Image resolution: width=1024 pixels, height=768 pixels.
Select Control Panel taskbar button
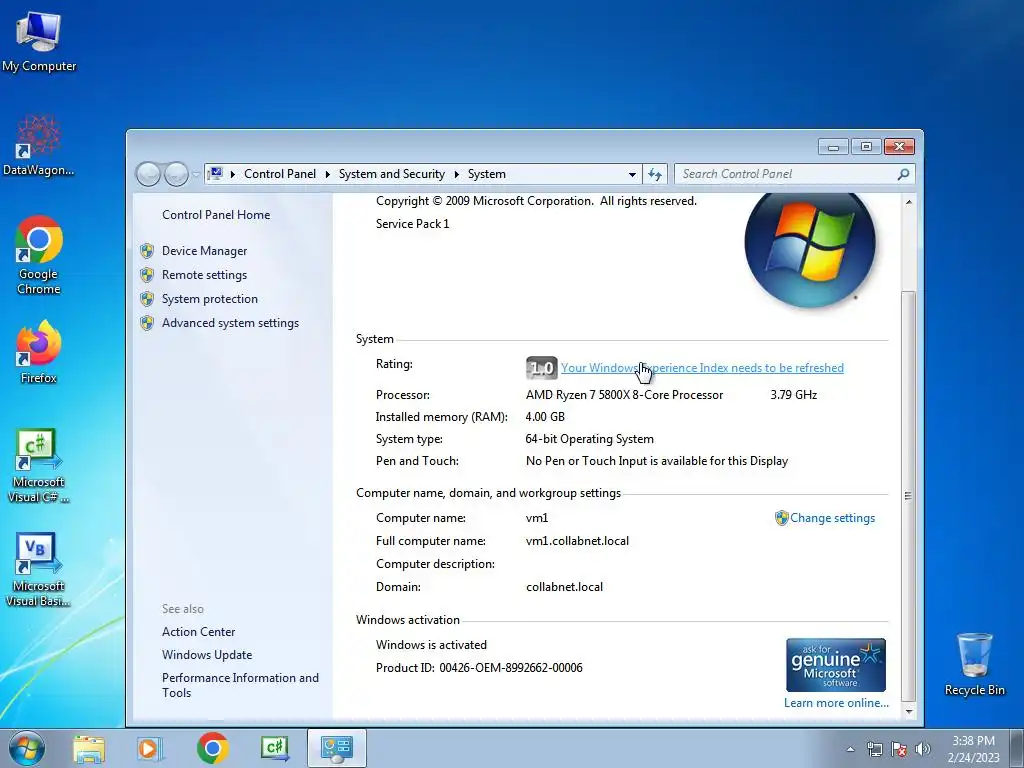click(x=337, y=748)
